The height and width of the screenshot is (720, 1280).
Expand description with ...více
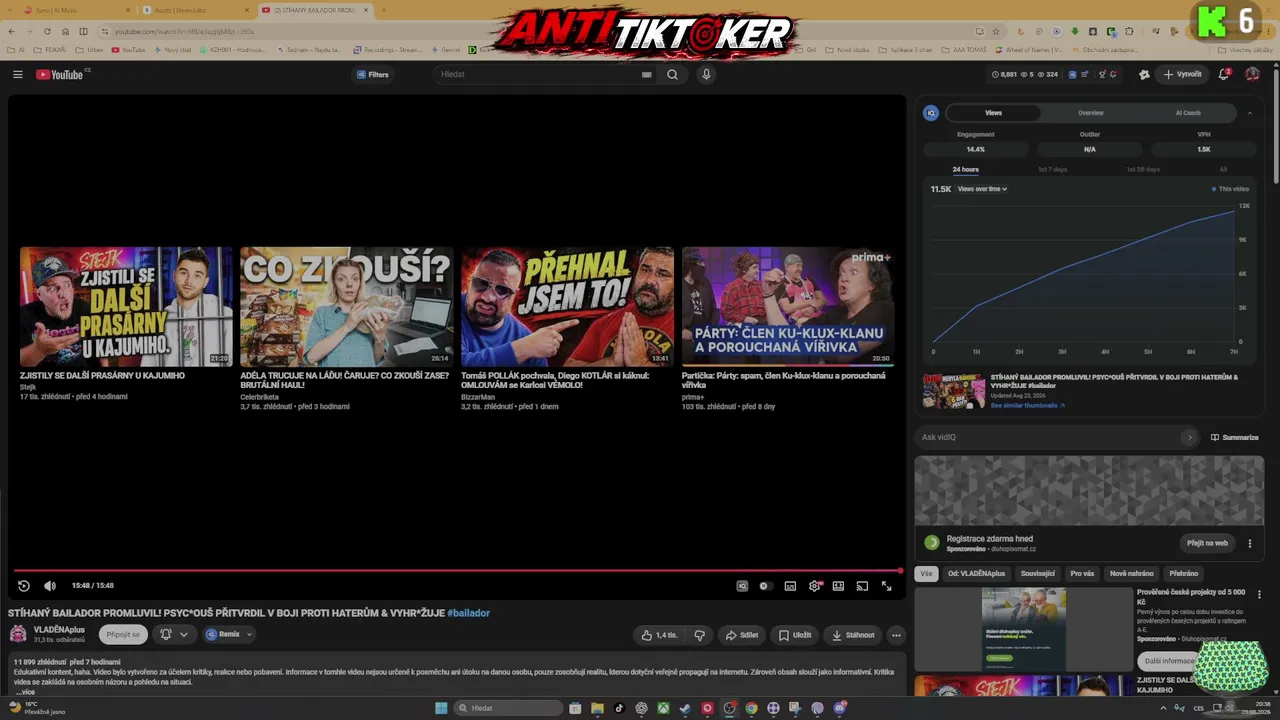tap(25, 692)
